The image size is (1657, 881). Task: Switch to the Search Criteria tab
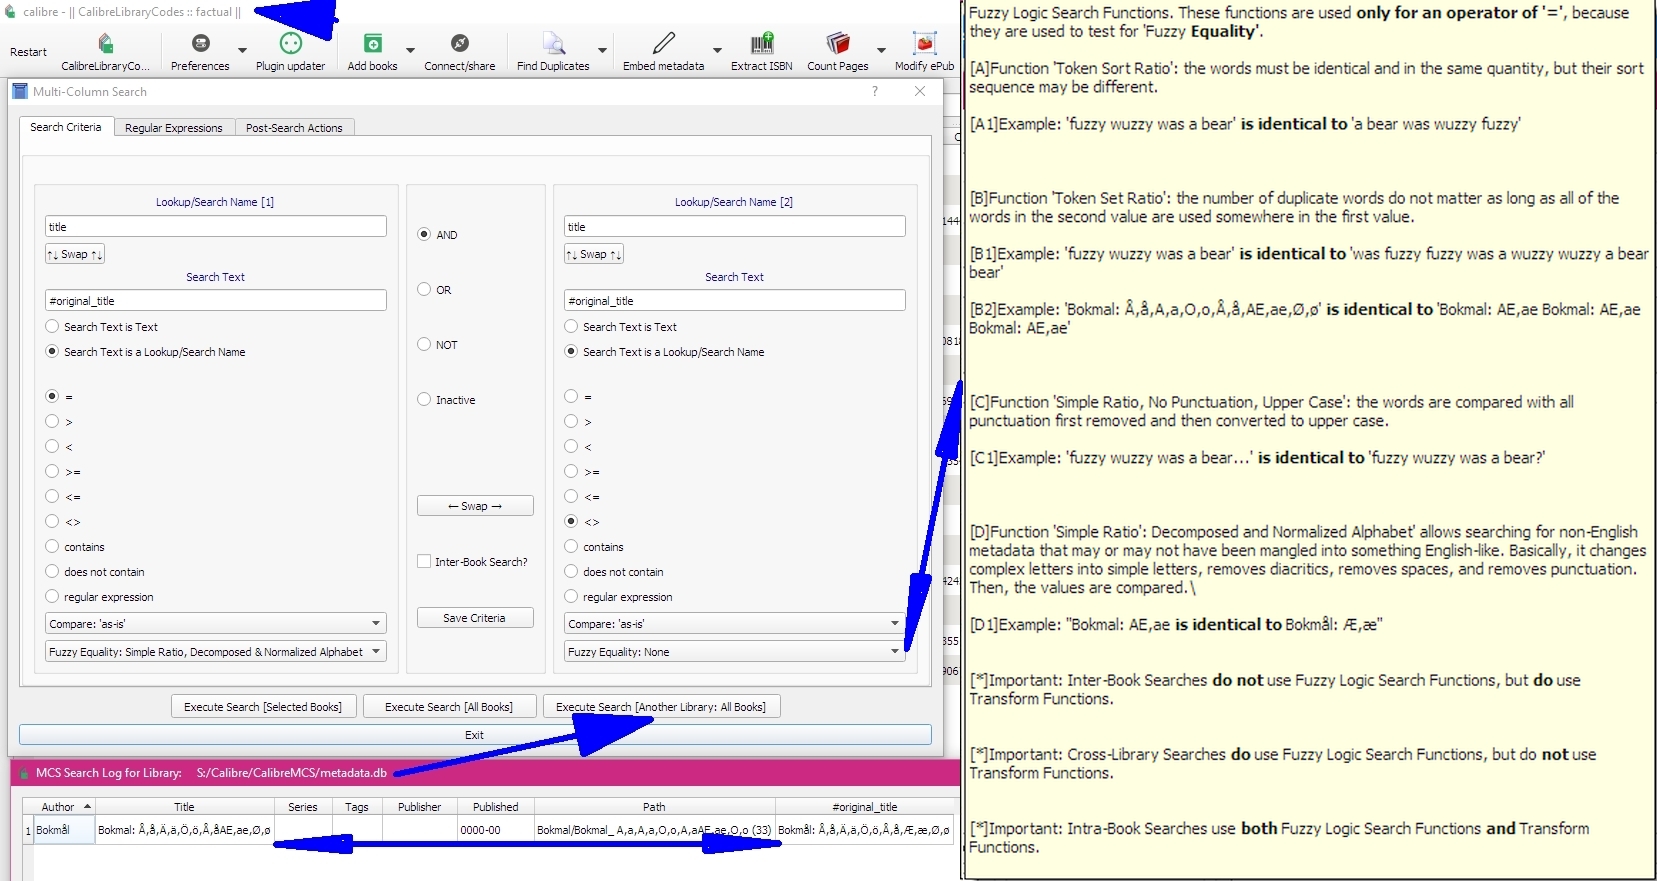tap(66, 127)
